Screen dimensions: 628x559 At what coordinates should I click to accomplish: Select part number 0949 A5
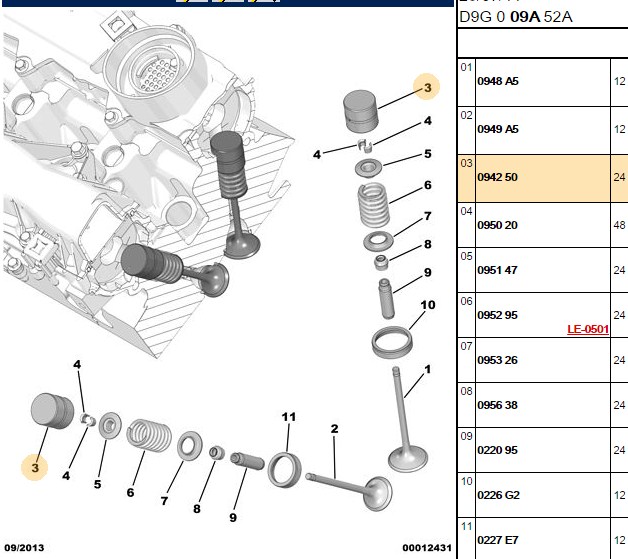pos(498,129)
